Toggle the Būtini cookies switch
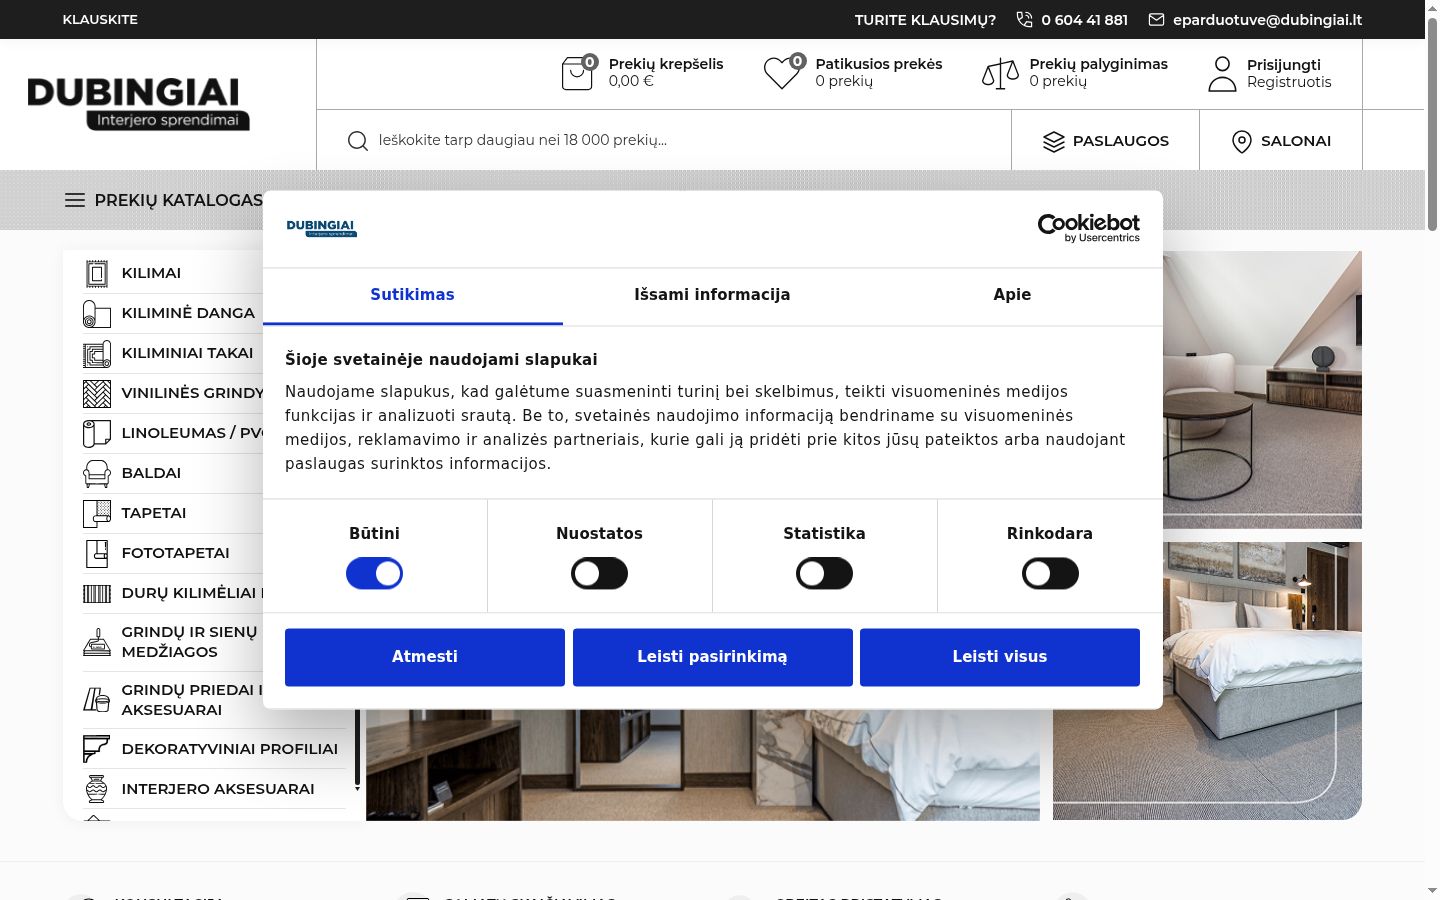The height and width of the screenshot is (900, 1440). point(374,574)
